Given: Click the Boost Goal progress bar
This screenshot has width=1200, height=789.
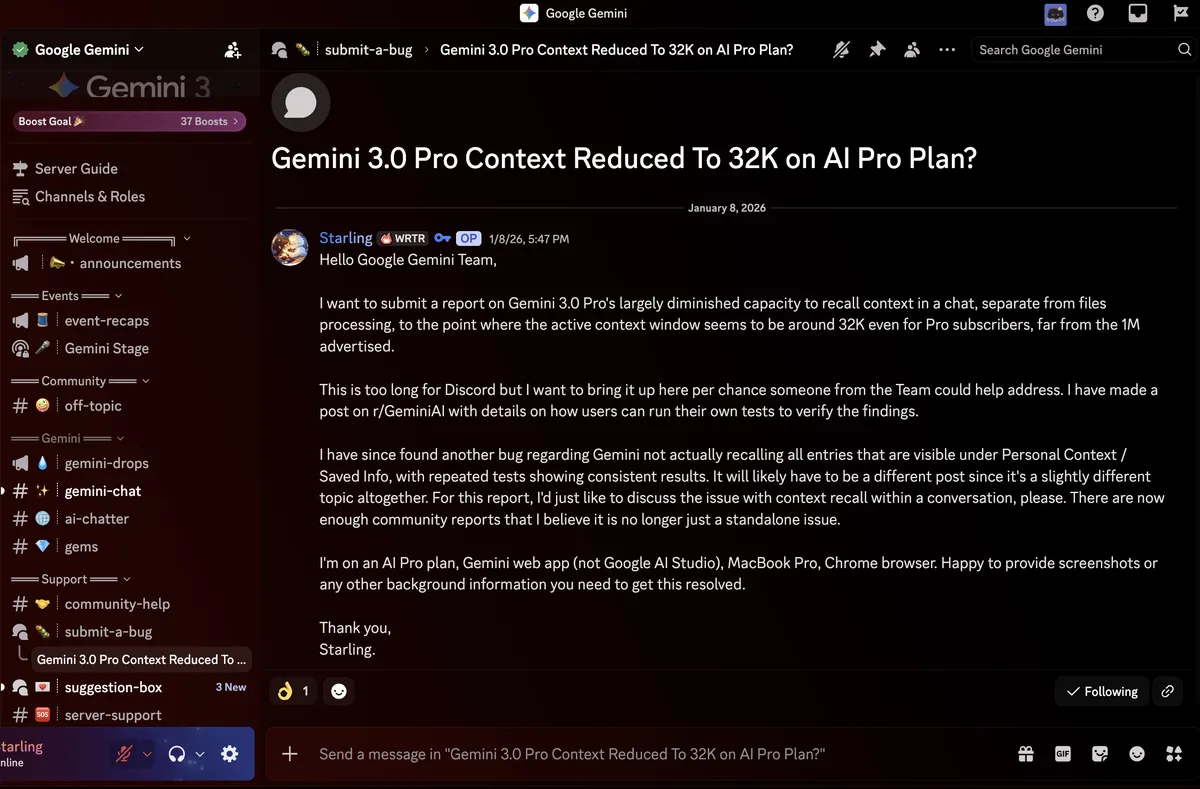Looking at the screenshot, I should 128,122.
